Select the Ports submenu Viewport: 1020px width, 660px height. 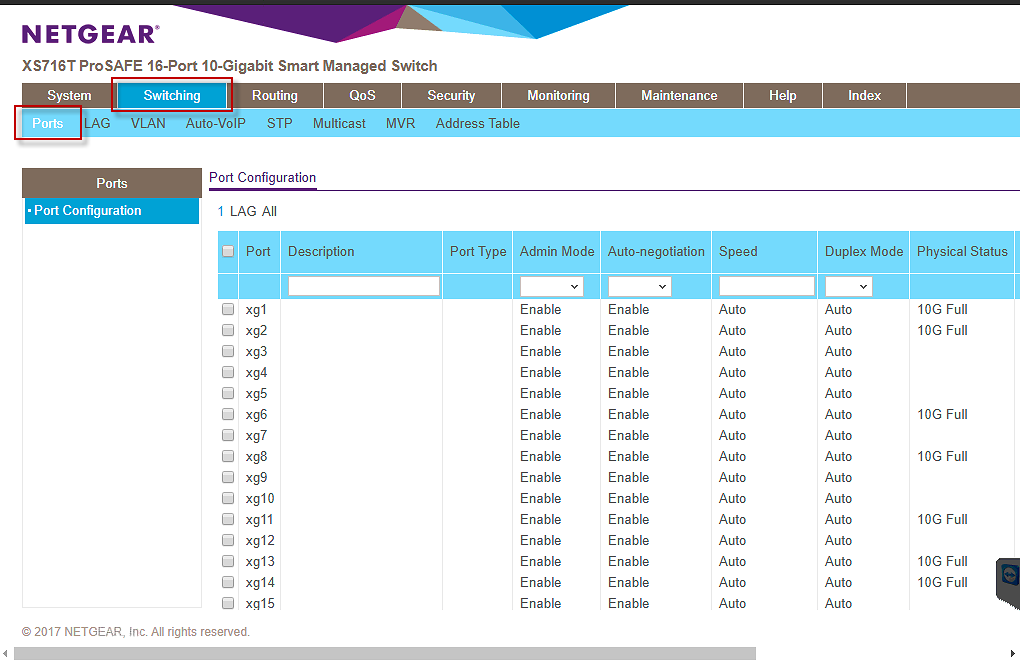[47, 124]
